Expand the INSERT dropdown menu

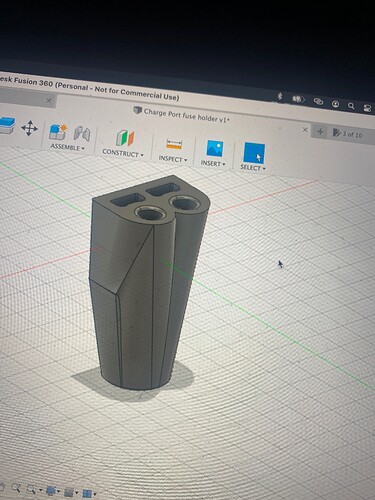pyautogui.click(x=213, y=163)
